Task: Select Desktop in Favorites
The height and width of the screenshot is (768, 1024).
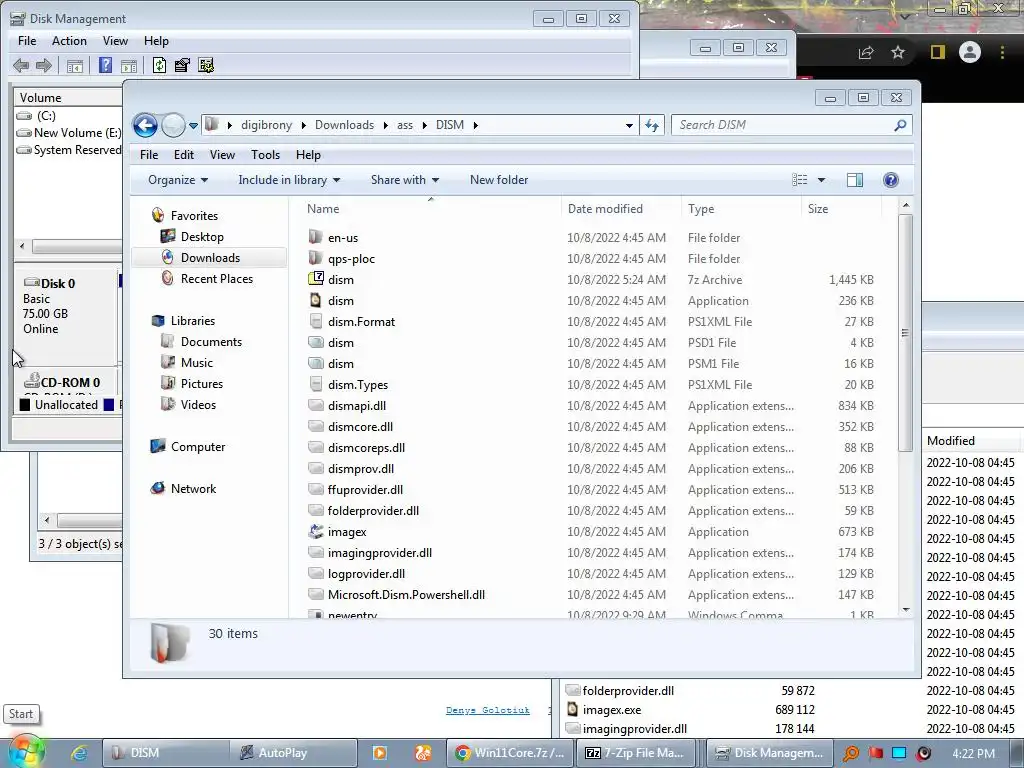Action: click(x=202, y=236)
